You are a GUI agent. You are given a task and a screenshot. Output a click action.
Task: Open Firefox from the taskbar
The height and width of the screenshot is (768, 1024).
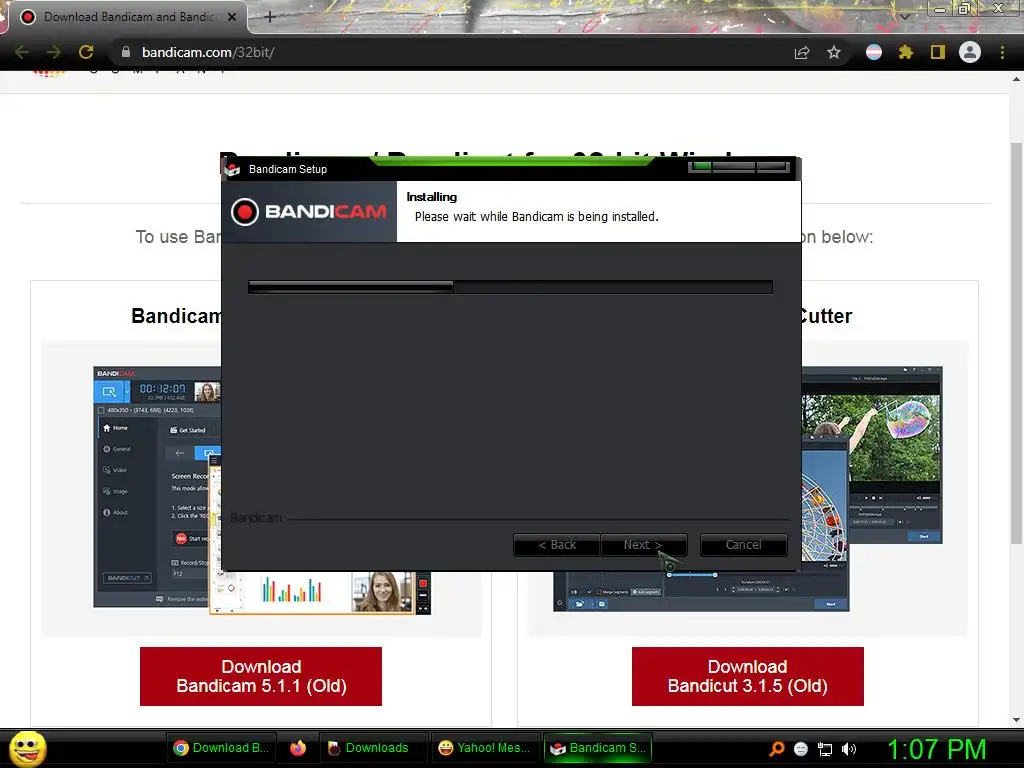coord(298,748)
